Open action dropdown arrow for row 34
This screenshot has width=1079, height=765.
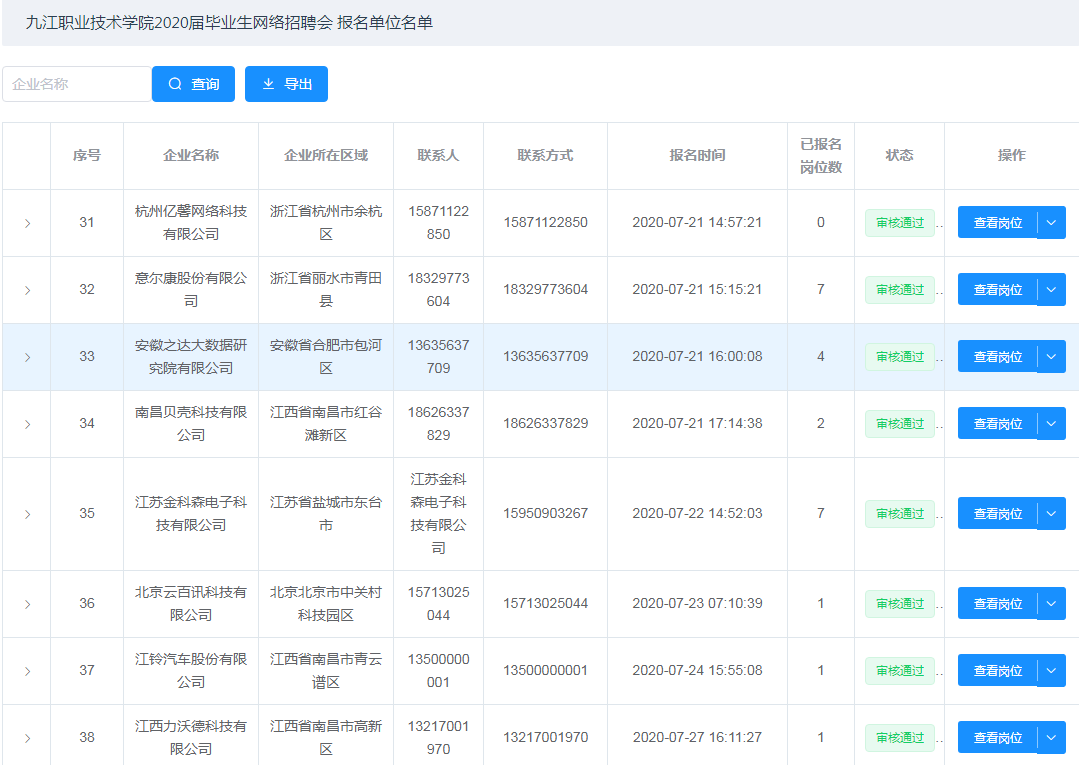click(x=1051, y=423)
